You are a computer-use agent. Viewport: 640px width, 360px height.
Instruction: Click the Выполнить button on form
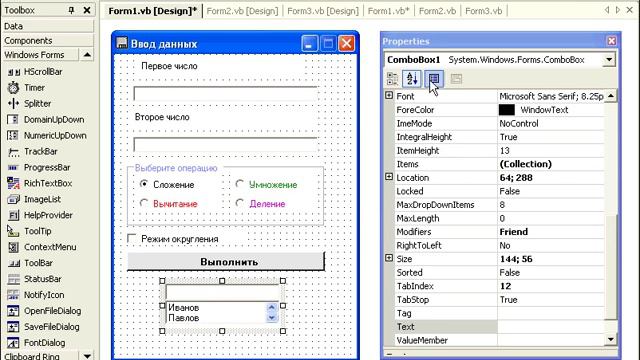click(x=226, y=262)
